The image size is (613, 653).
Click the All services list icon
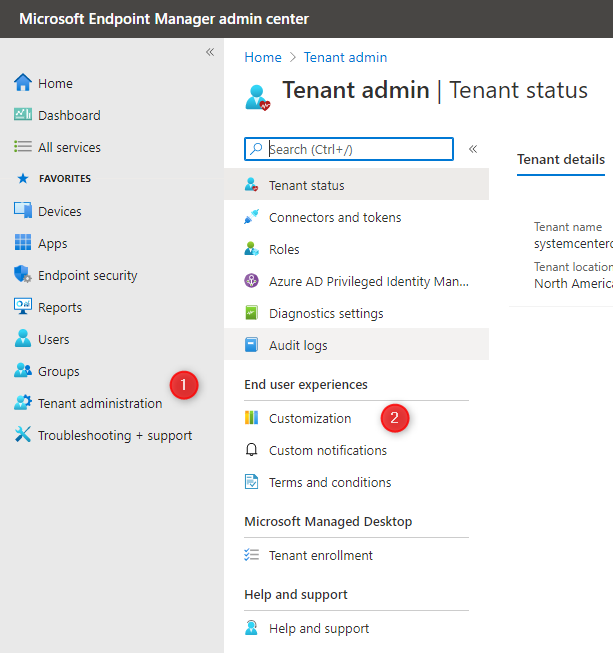23,147
